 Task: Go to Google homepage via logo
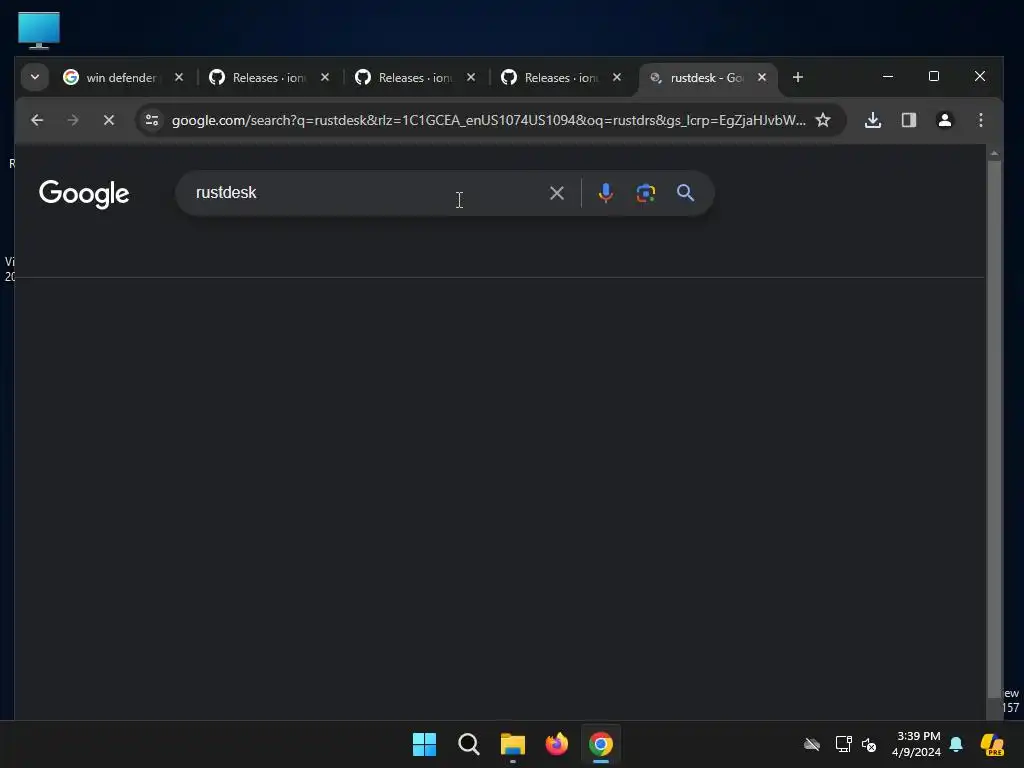[84, 194]
